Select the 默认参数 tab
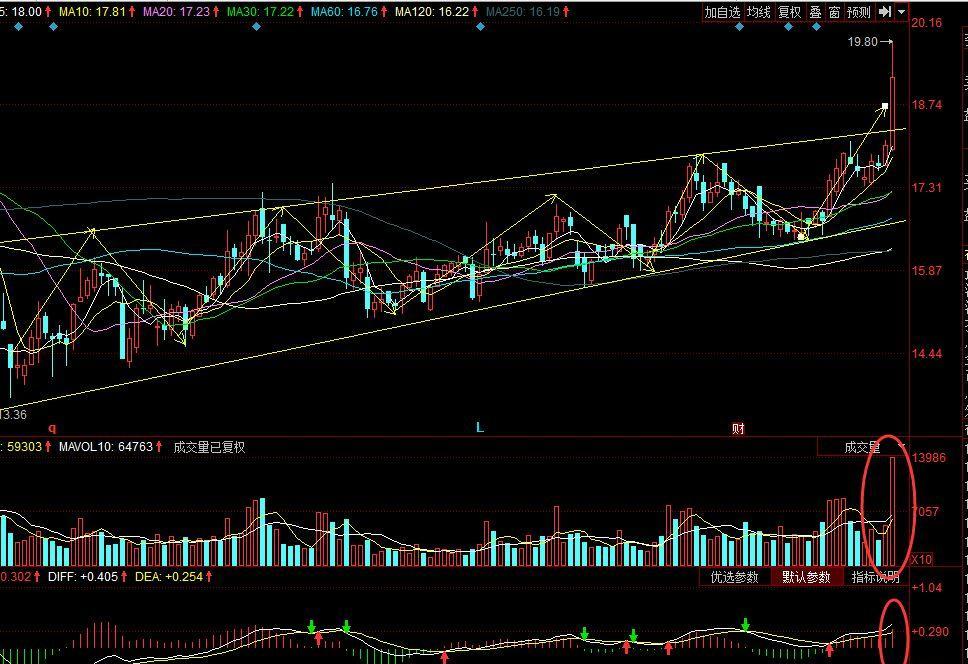968x664 pixels. point(806,577)
